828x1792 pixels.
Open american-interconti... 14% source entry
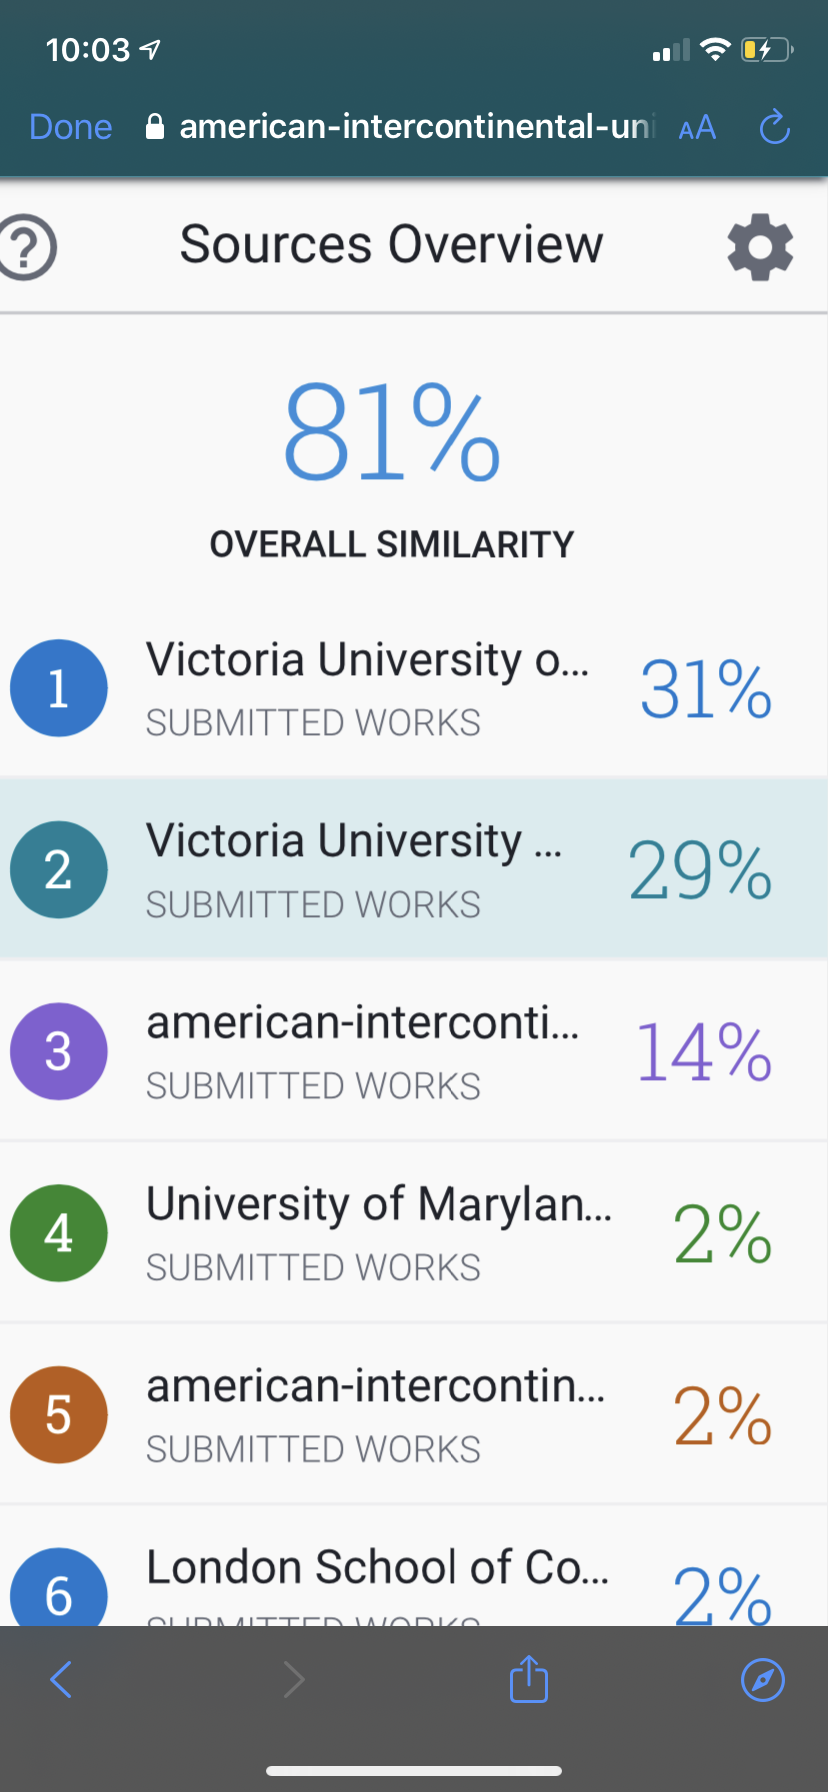click(x=414, y=1050)
